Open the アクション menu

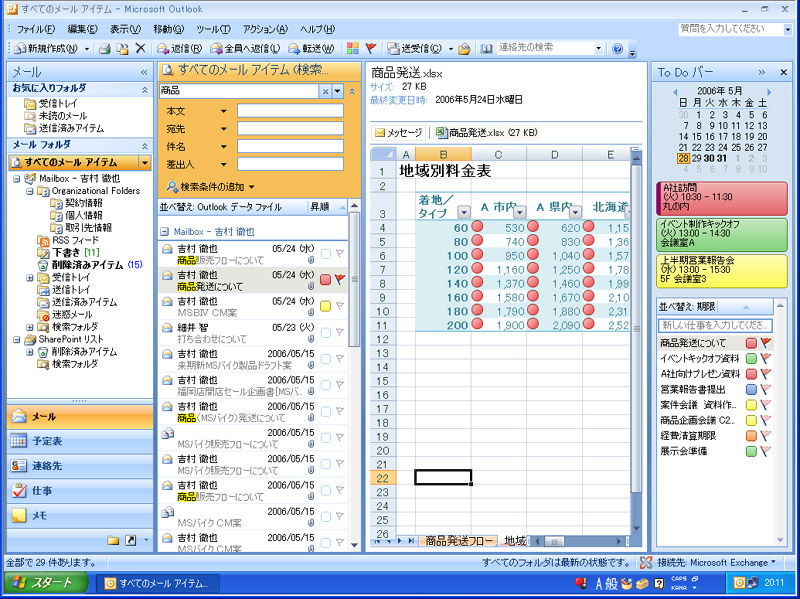pyautogui.click(x=265, y=29)
